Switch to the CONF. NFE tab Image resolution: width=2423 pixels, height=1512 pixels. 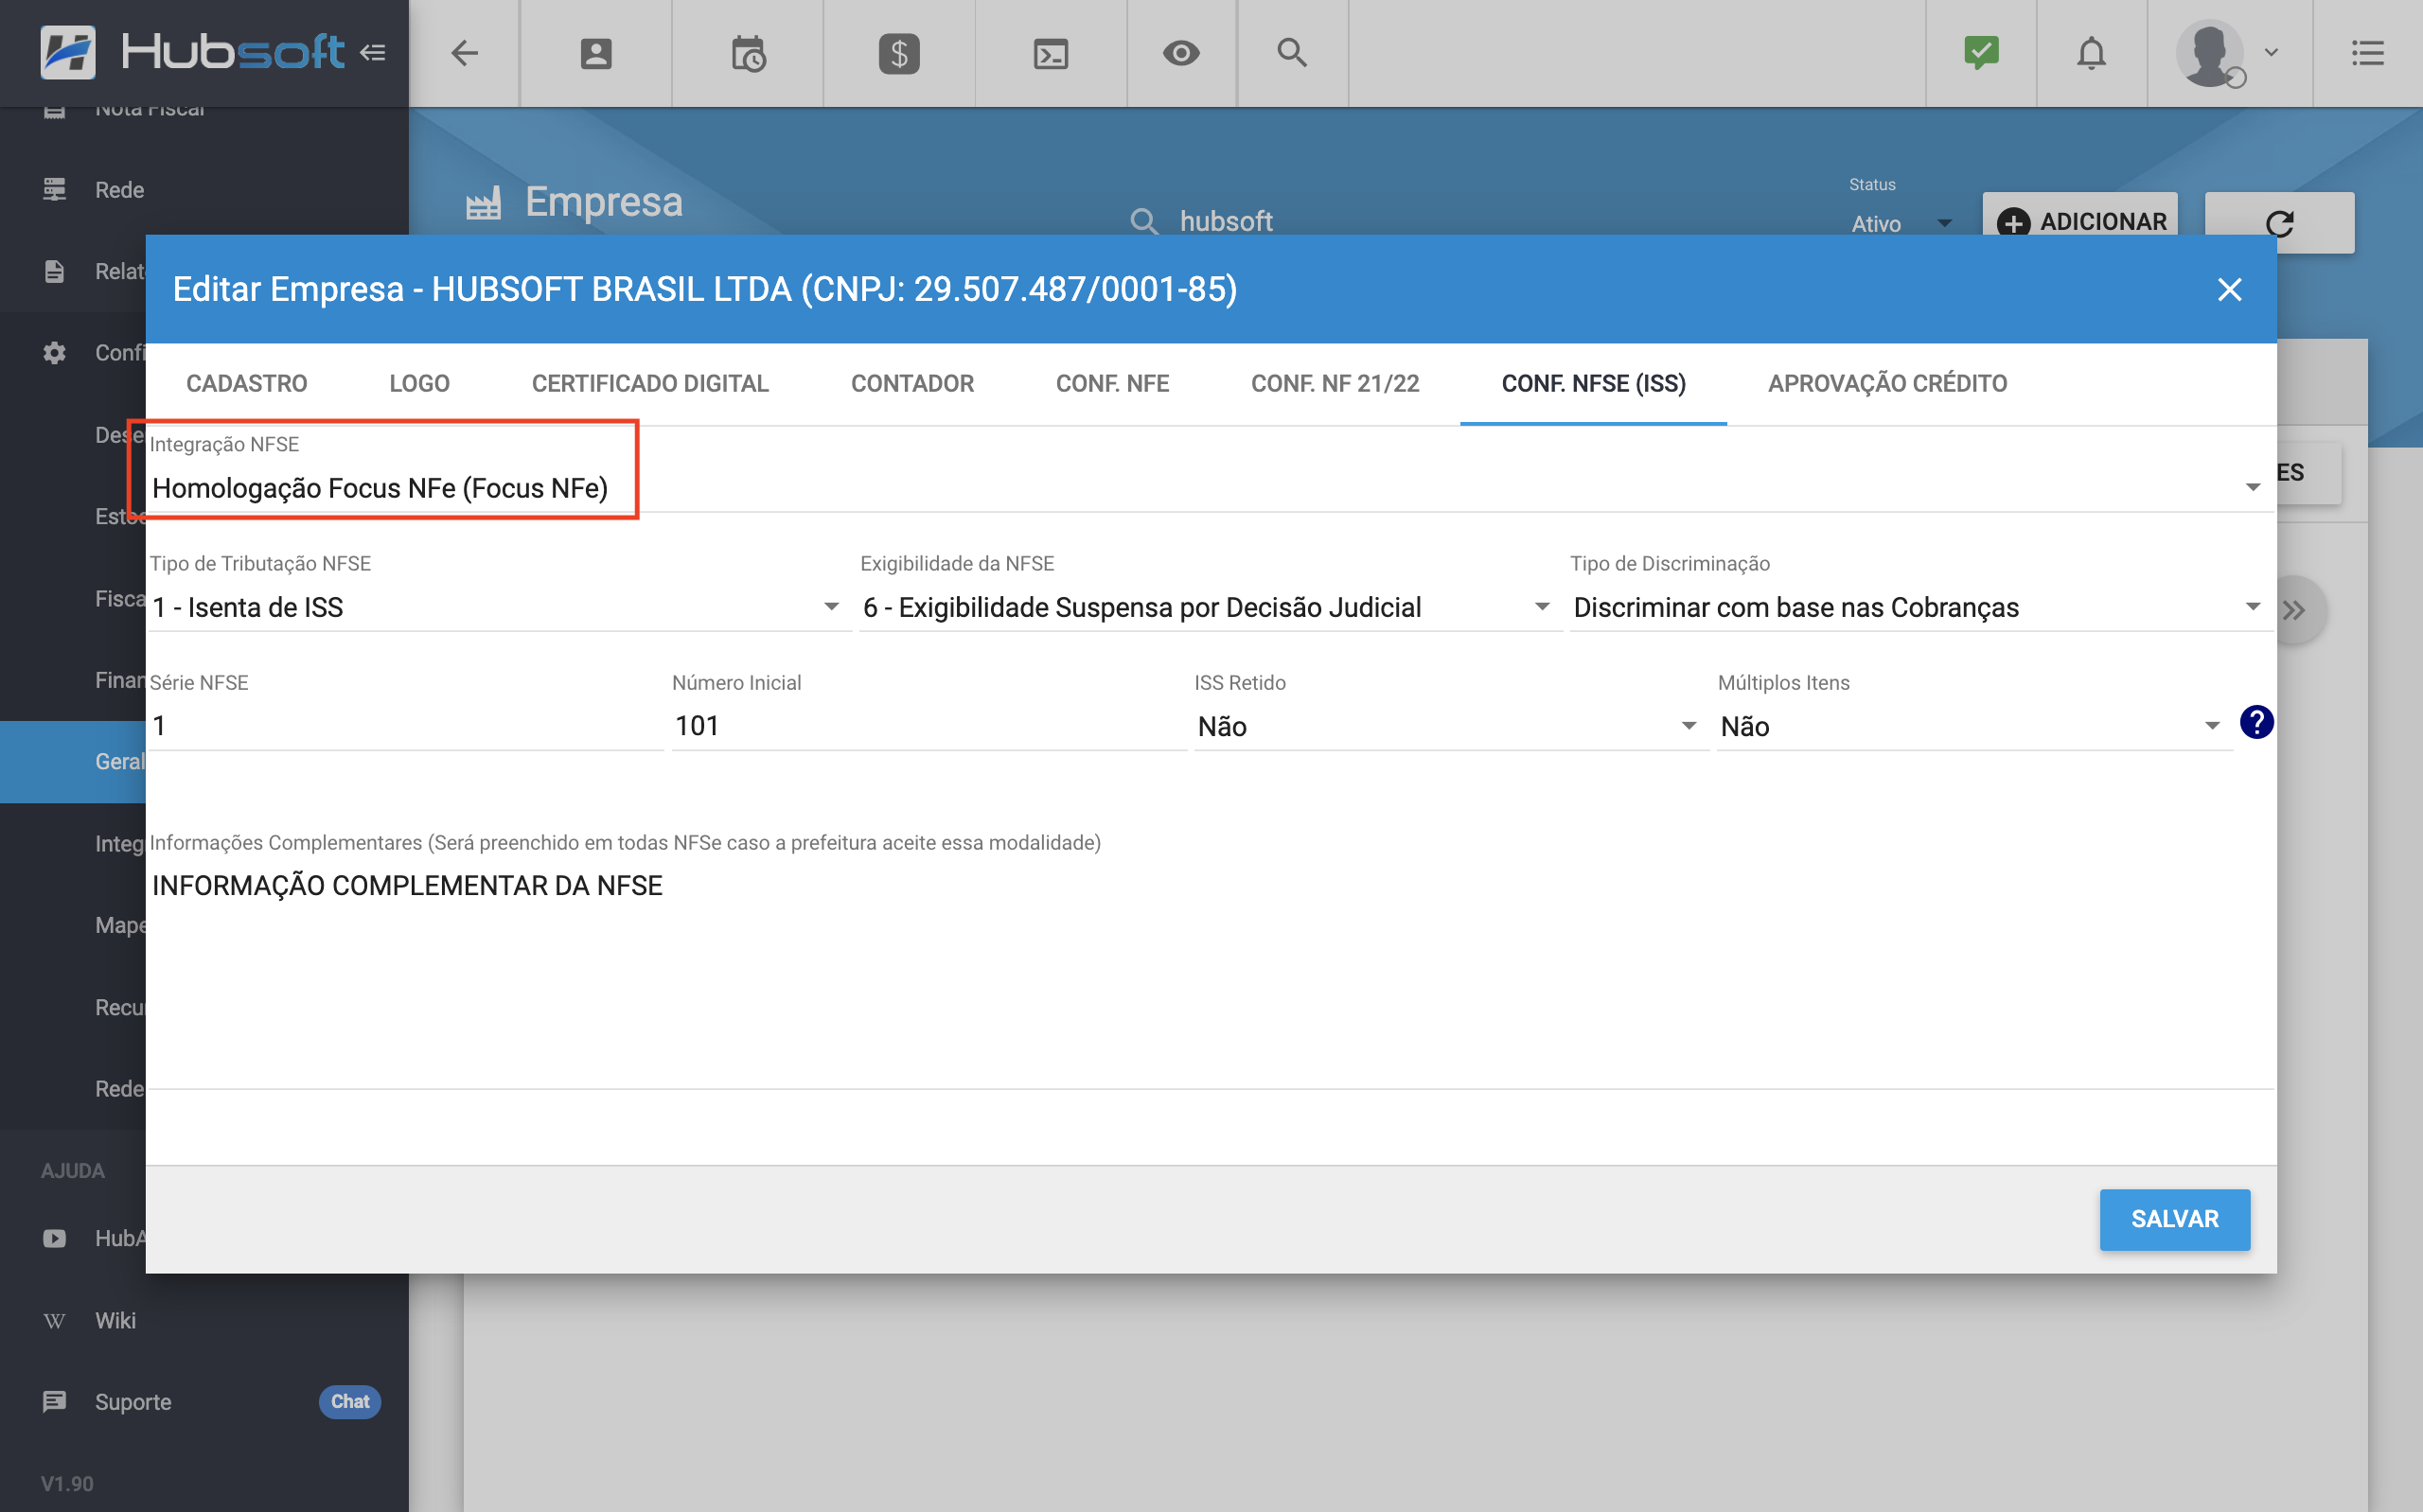point(1112,384)
